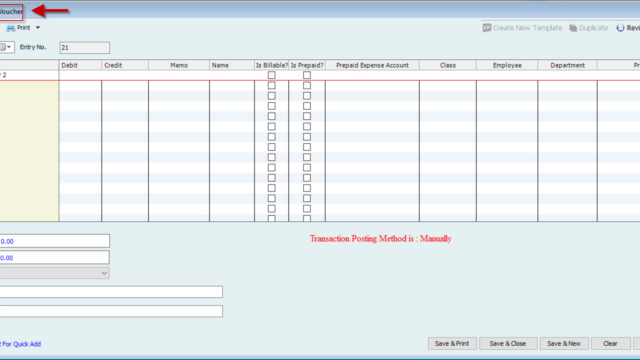Click the Duplicate icon
The height and width of the screenshot is (360, 640).
(573, 28)
